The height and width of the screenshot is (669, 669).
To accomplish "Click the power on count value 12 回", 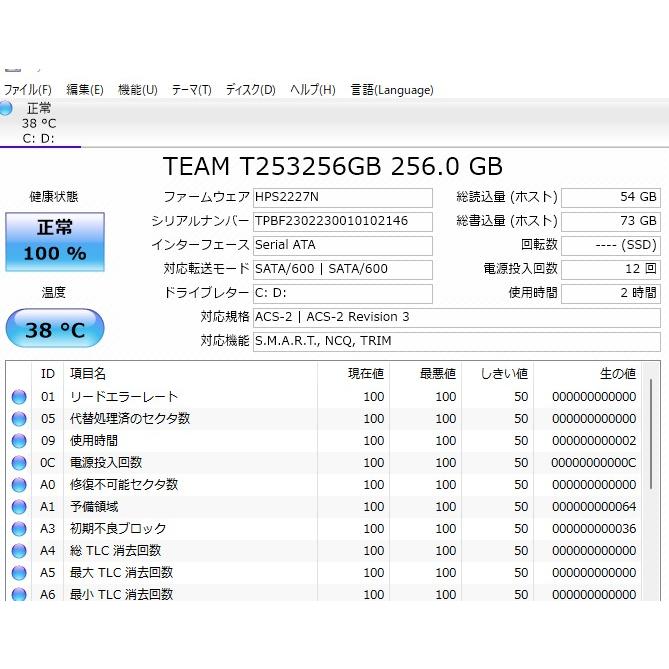I will [611, 269].
